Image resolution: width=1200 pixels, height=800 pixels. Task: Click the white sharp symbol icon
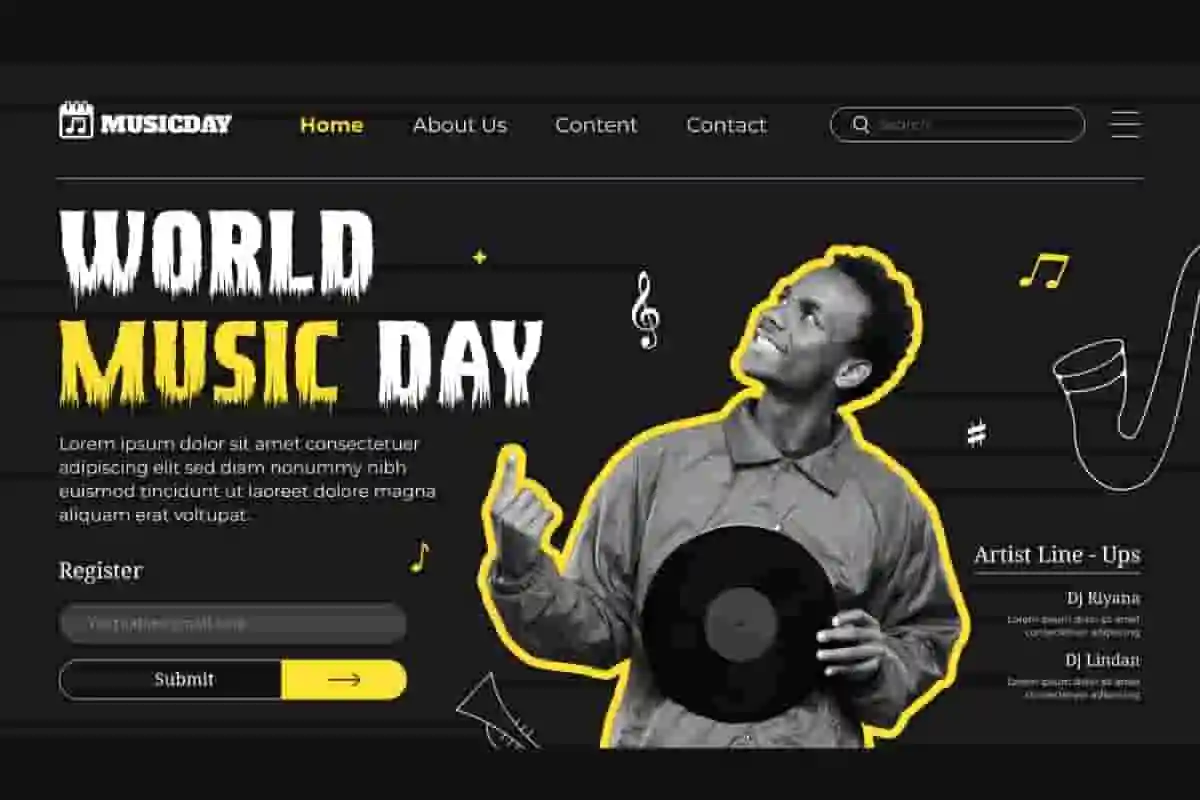pyautogui.click(x=977, y=433)
